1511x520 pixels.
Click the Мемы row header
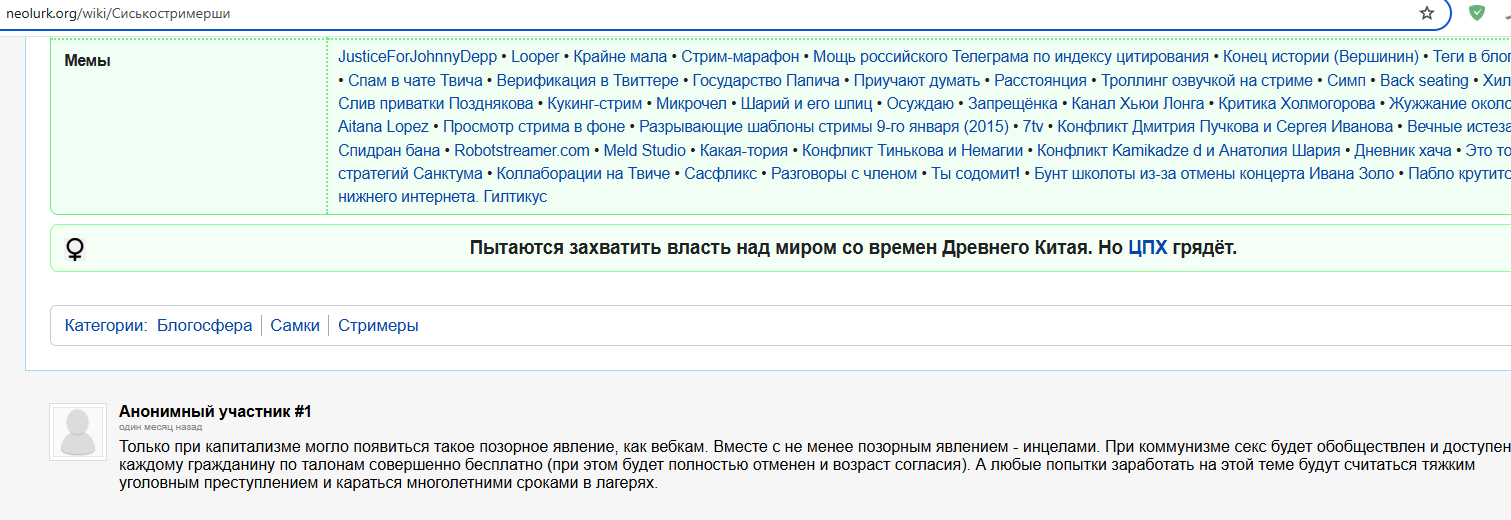tap(88, 60)
